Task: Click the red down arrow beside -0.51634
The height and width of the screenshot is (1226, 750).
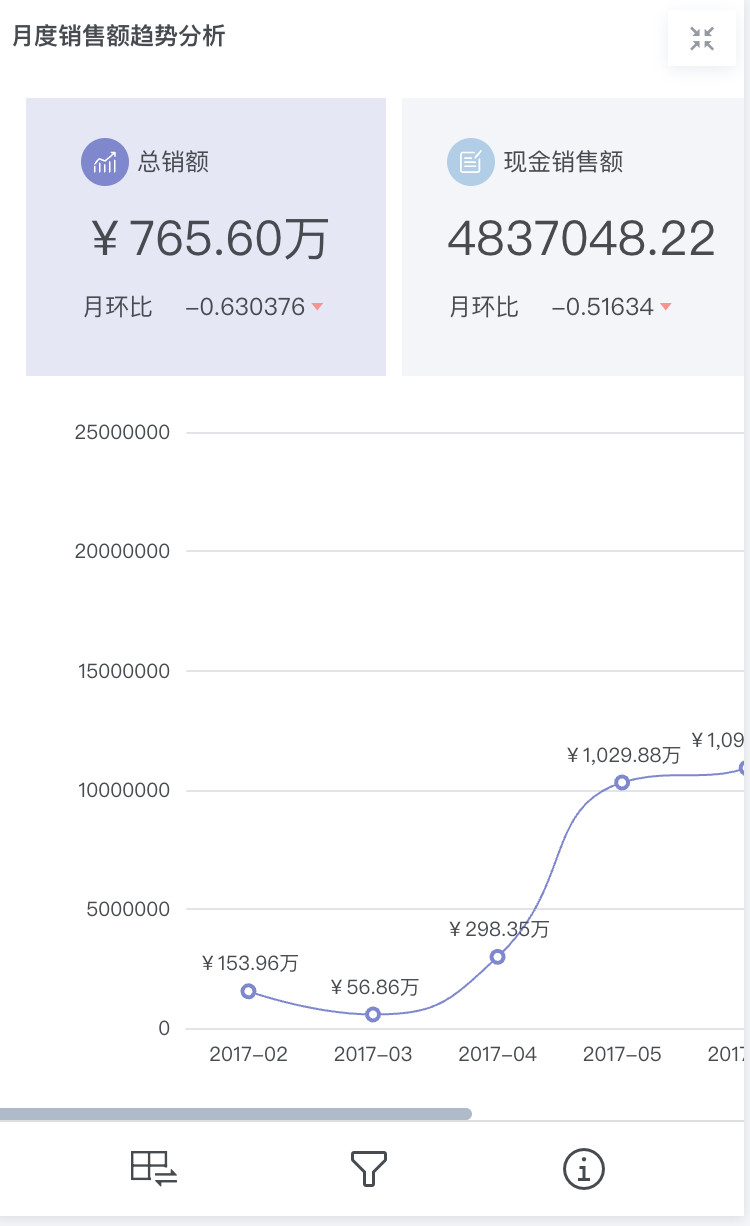Action: coord(665,307)
